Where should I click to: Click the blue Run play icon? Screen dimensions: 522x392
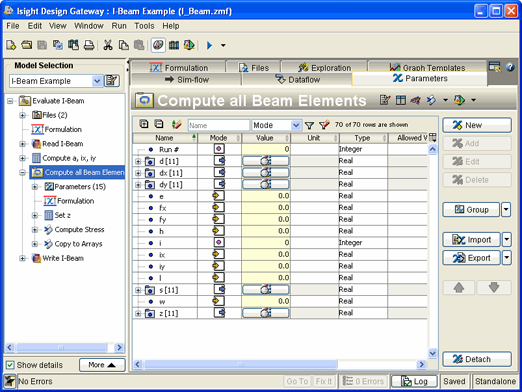(x=209, y=45)
